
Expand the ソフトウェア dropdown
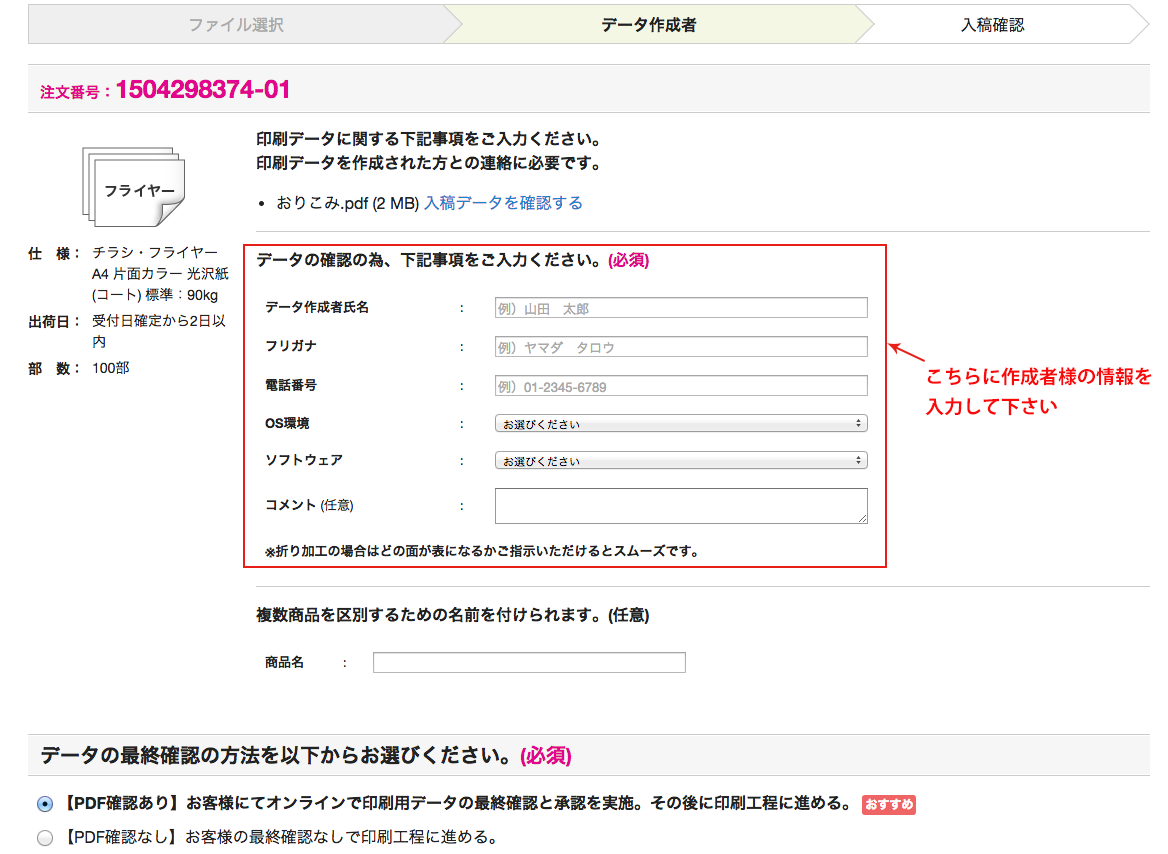click(681, 461)
